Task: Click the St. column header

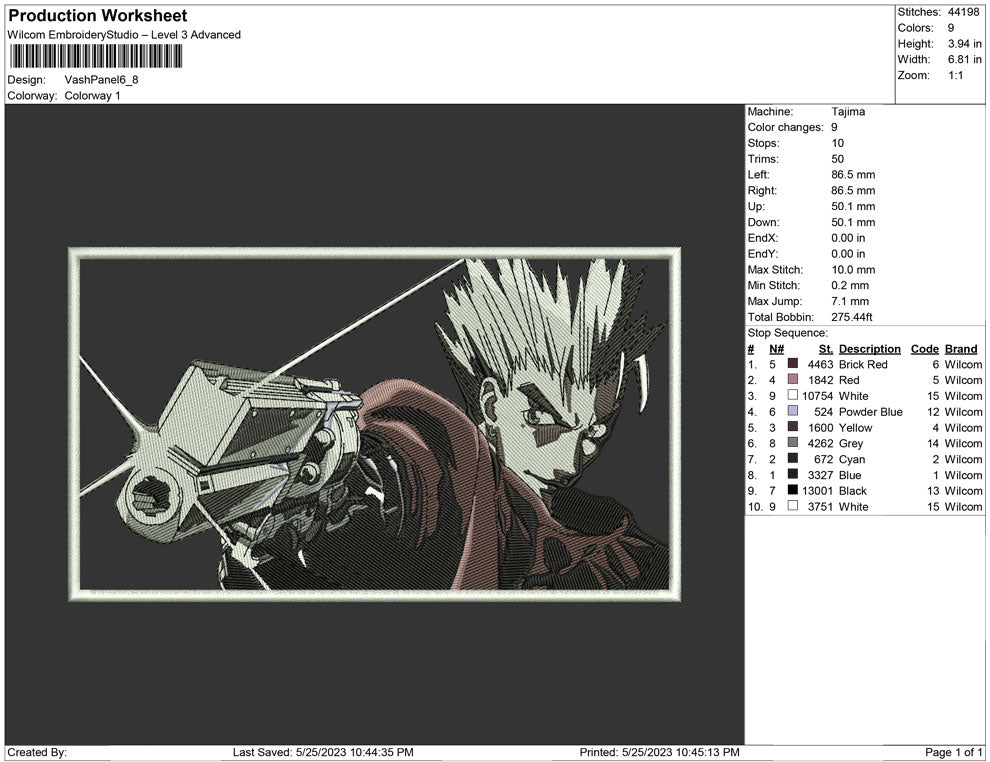Action: [824, 348]
